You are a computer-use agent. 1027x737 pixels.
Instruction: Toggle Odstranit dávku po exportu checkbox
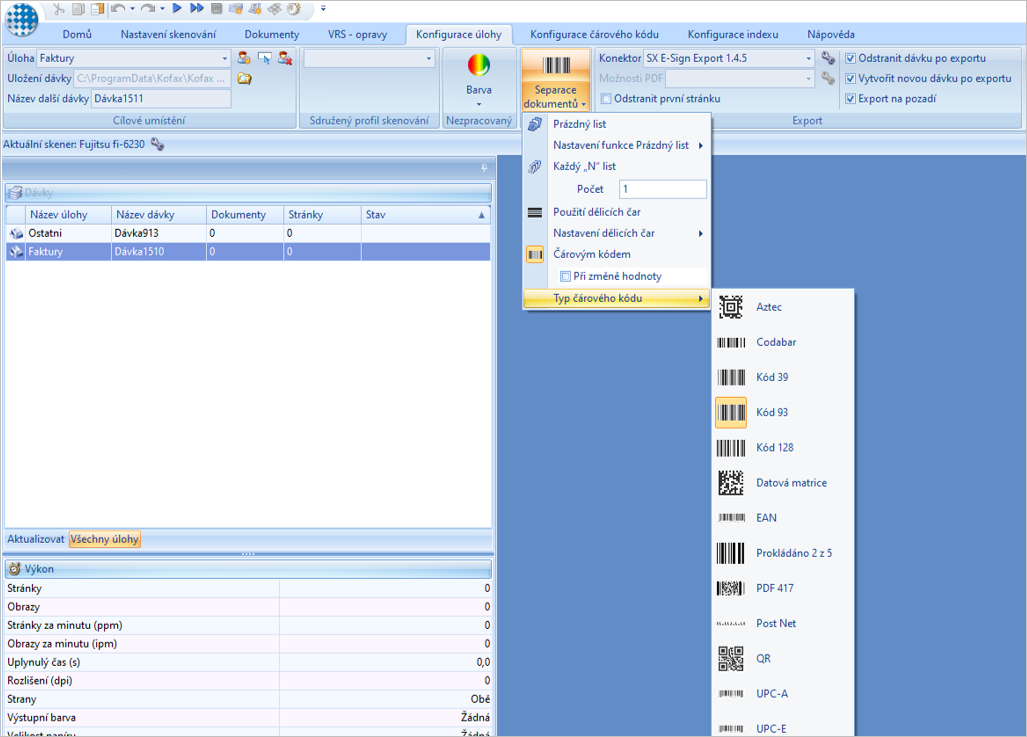click(850, 58)
